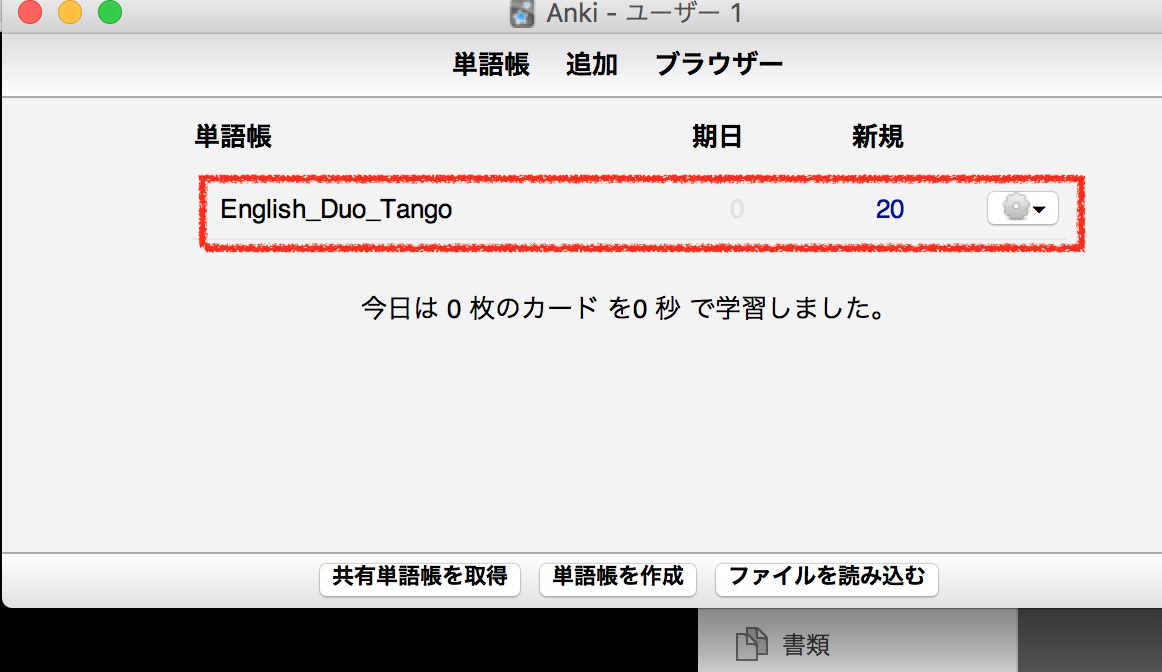Click the 書類 label below window
The image size is (1162, 672).
806,645
